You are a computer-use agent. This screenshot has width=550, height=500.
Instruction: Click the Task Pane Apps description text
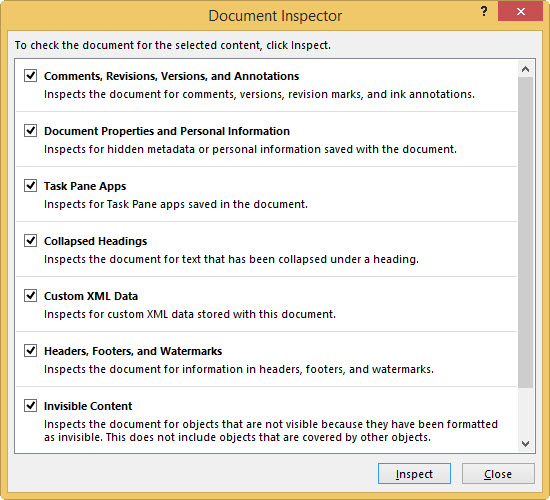coord(175,204)
